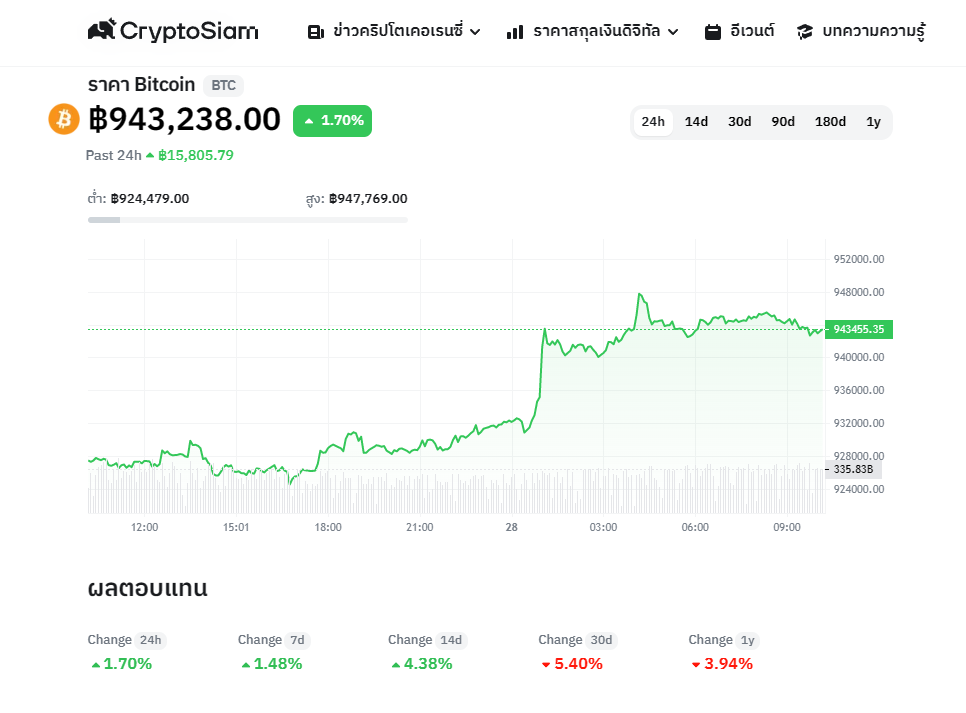Switch chart range to 90d
The height and width of the screenshot is (713, 966).
pos(783,122)
